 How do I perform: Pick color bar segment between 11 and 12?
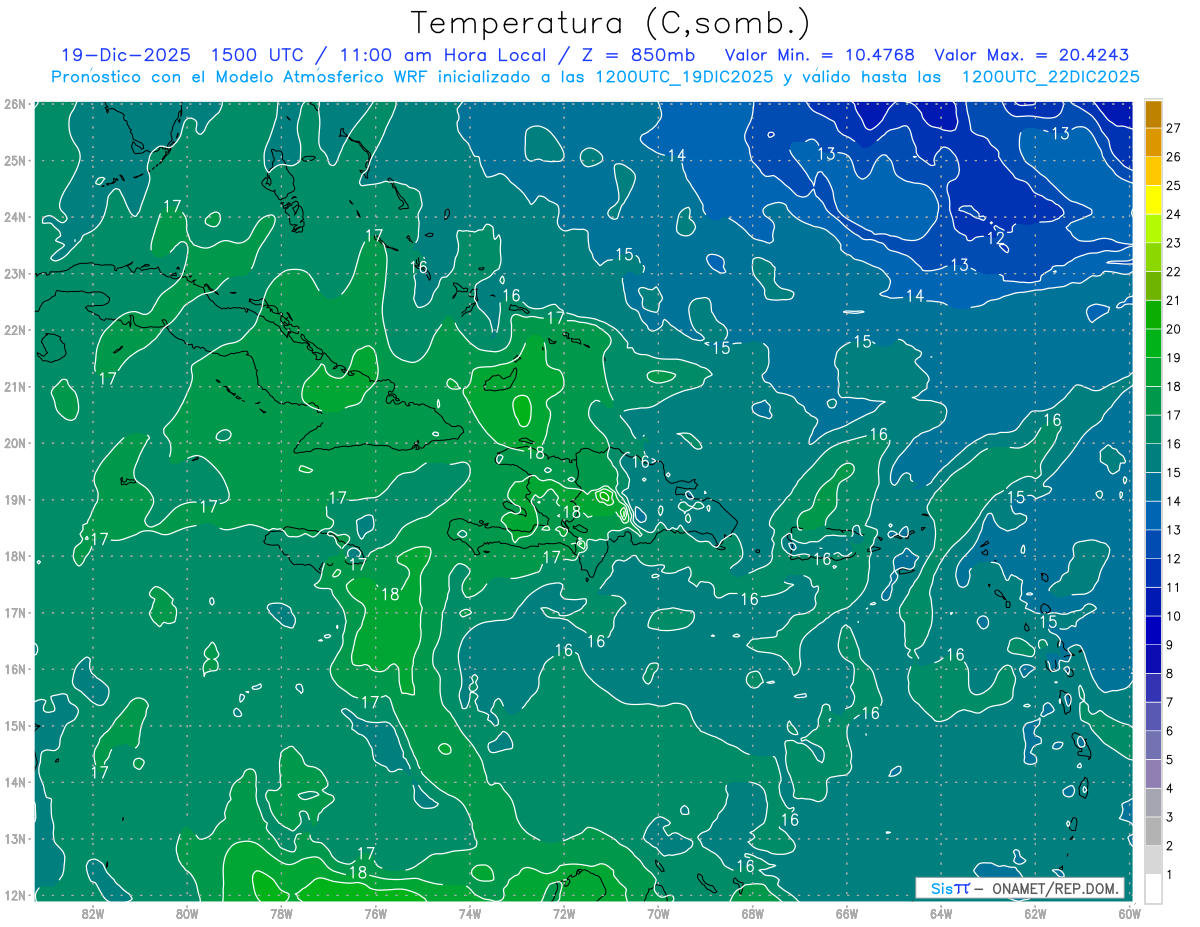point(1153,573)
